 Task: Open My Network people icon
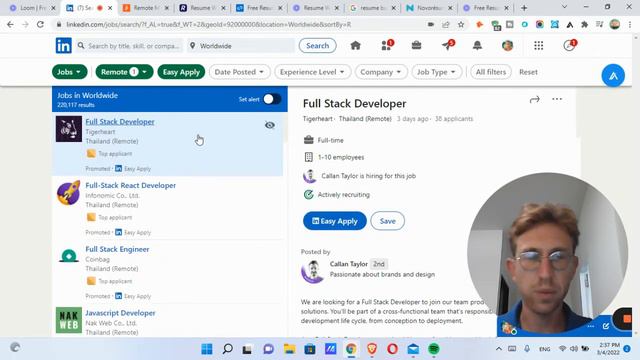pyautogui.click(x=386, y=46)
